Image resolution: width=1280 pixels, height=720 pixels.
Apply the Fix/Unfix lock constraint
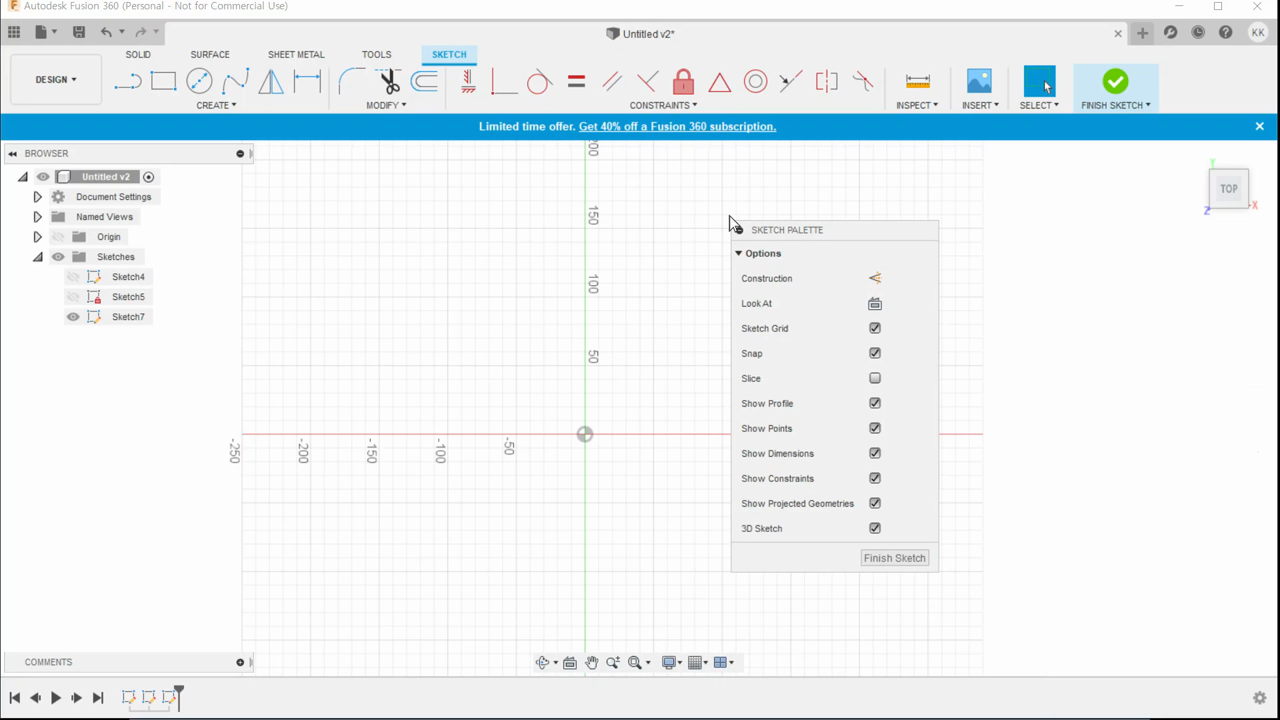[x=683, y=82]
